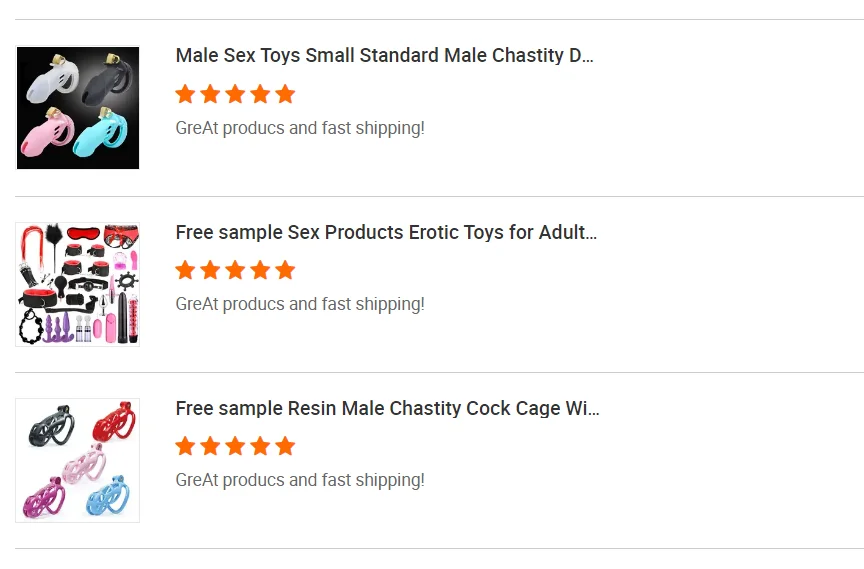Open the "Male Sex Toys Small Standard" title link

[385, 56]
